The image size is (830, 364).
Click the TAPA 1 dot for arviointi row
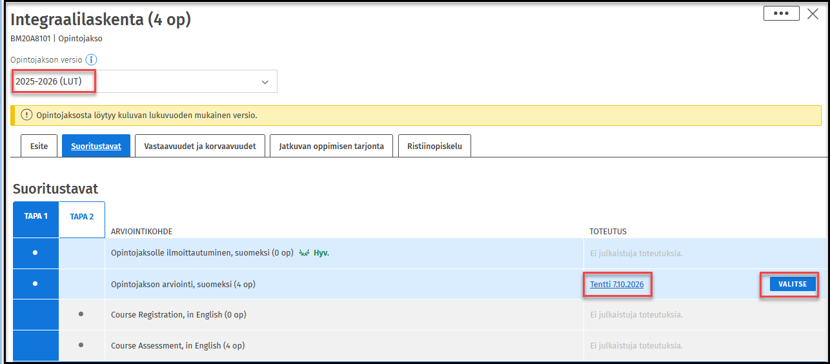(x=35, y=284)
